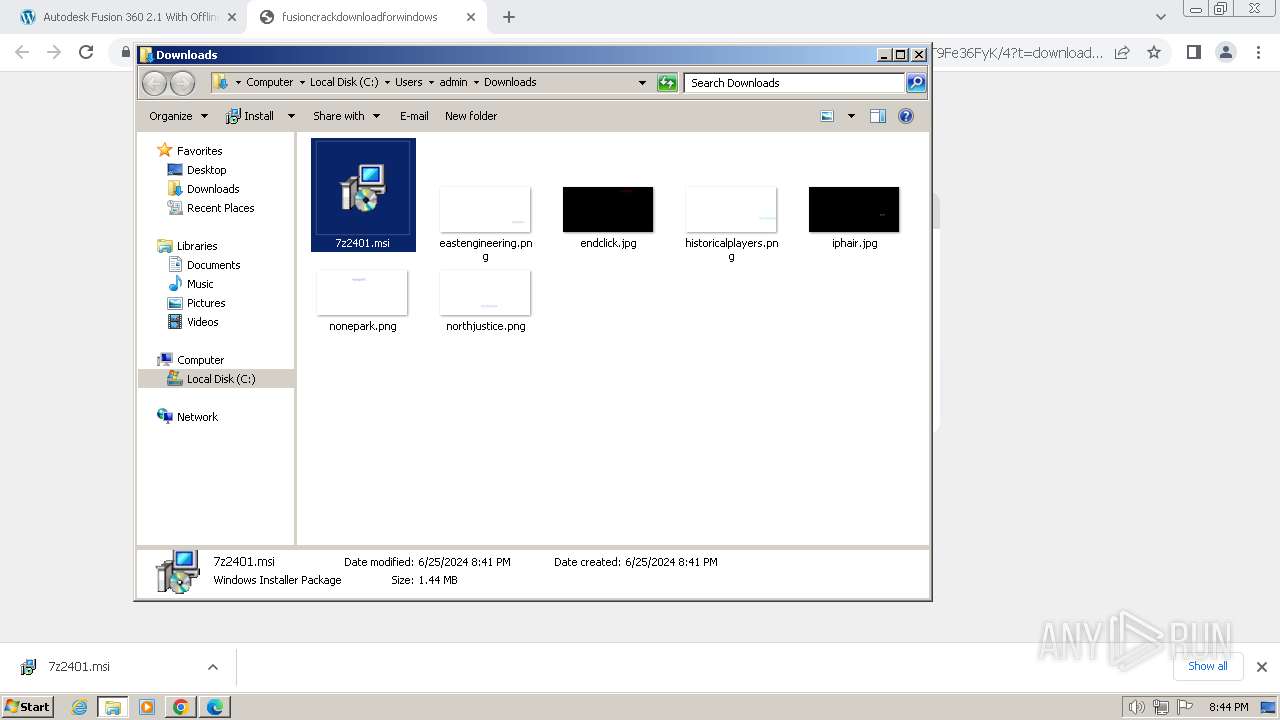Launch Internet Explorer from taskbar

(x=80, y=707)
